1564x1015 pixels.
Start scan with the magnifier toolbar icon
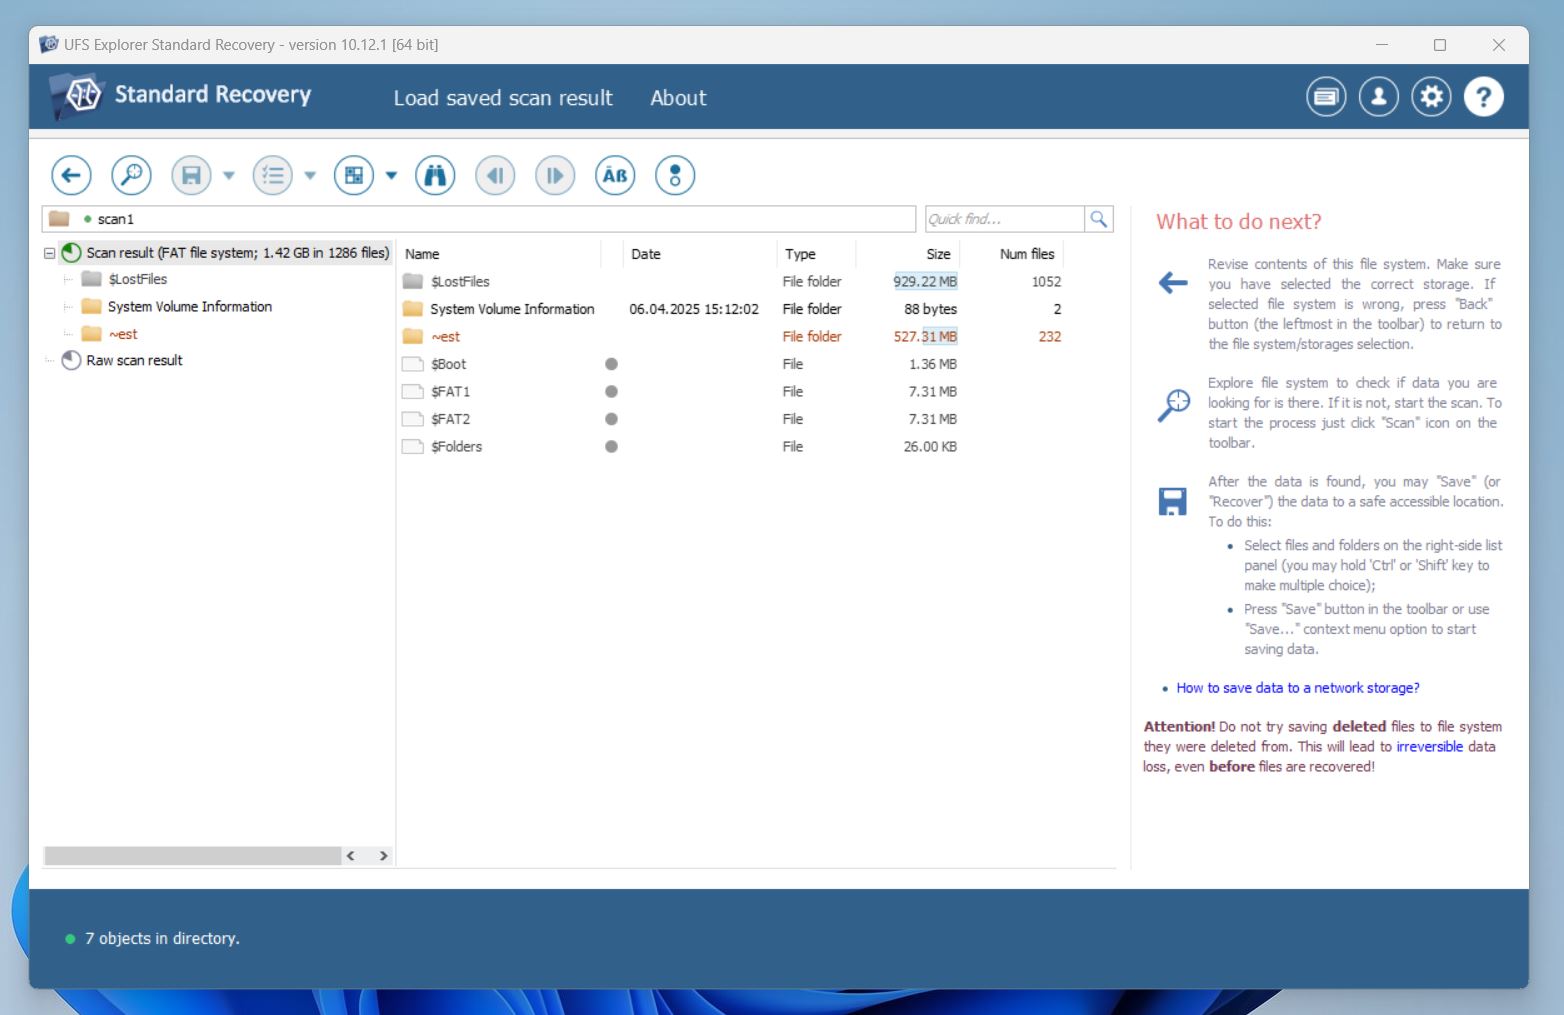pos(131,176)
